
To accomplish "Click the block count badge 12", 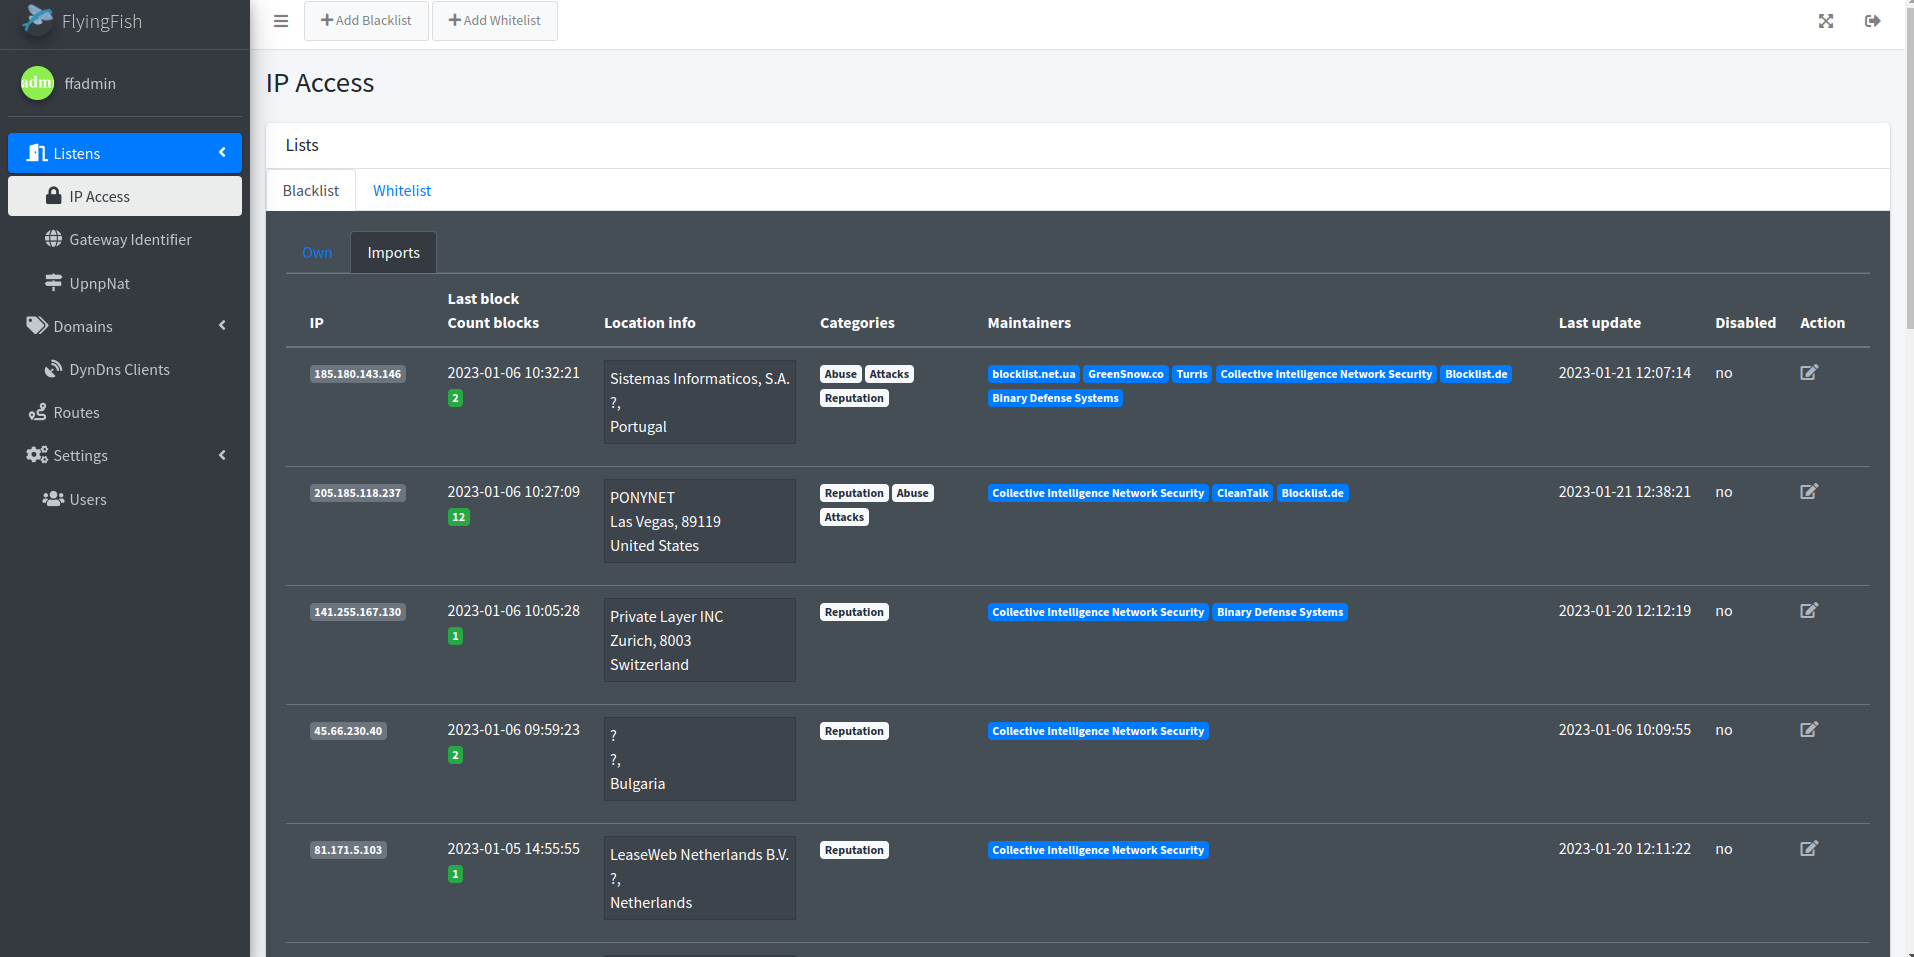I will pyautogui.click(x=458, y=517).
